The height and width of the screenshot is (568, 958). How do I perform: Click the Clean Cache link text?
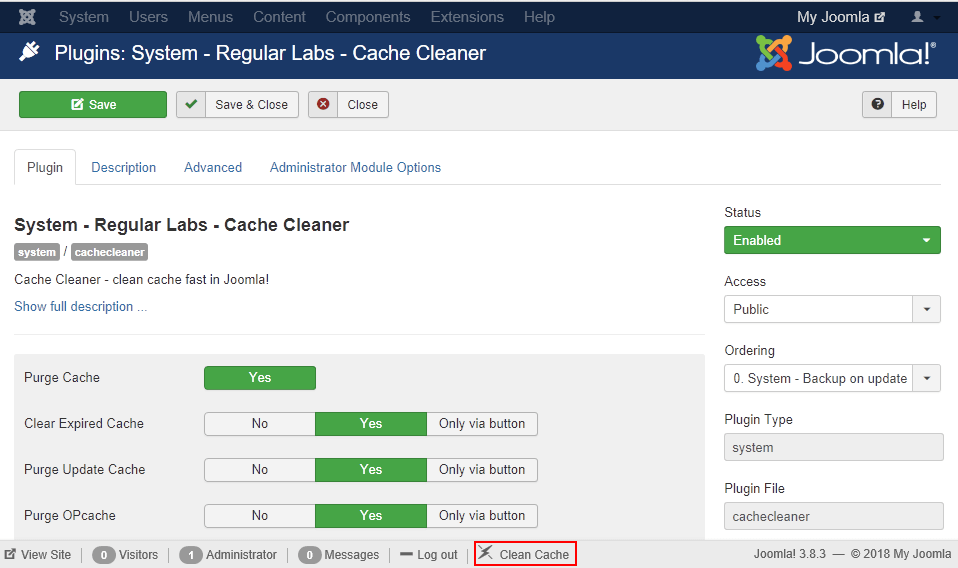(534, 555)
